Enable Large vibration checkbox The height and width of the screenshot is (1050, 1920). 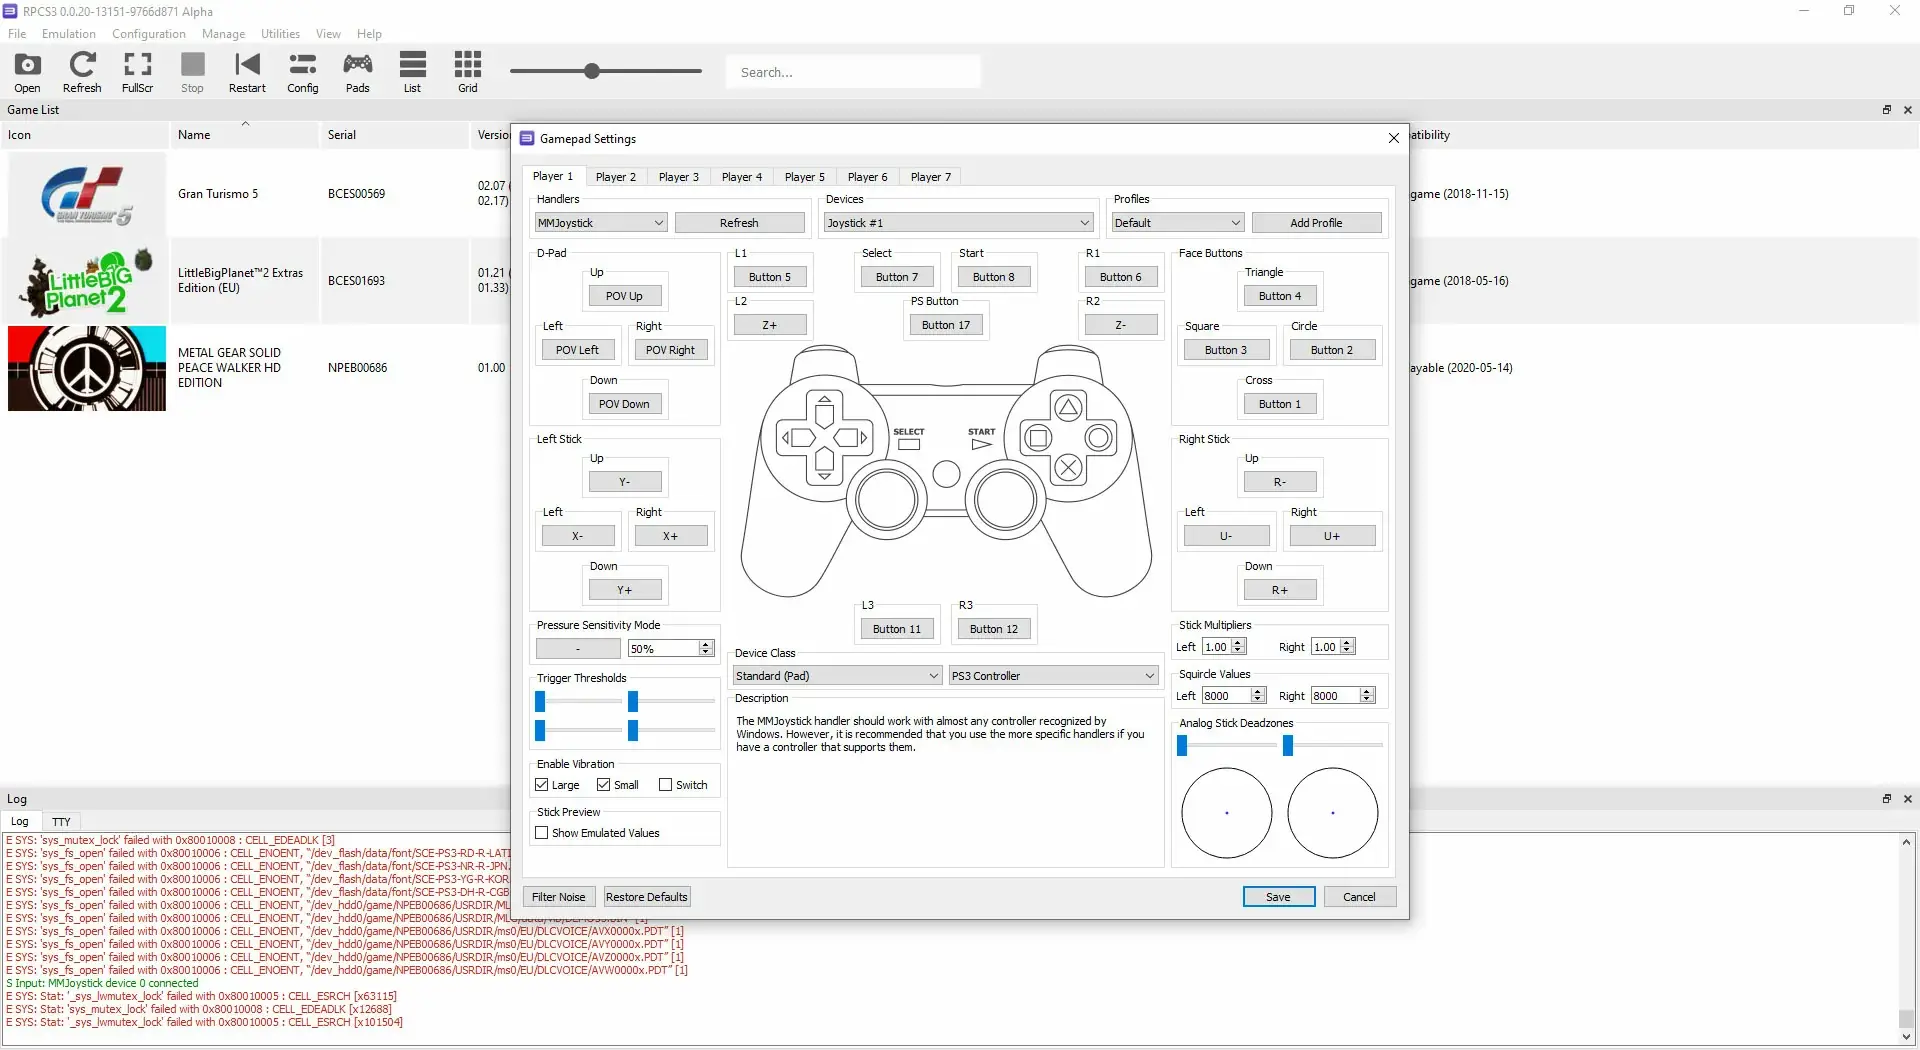coord(541,785)
